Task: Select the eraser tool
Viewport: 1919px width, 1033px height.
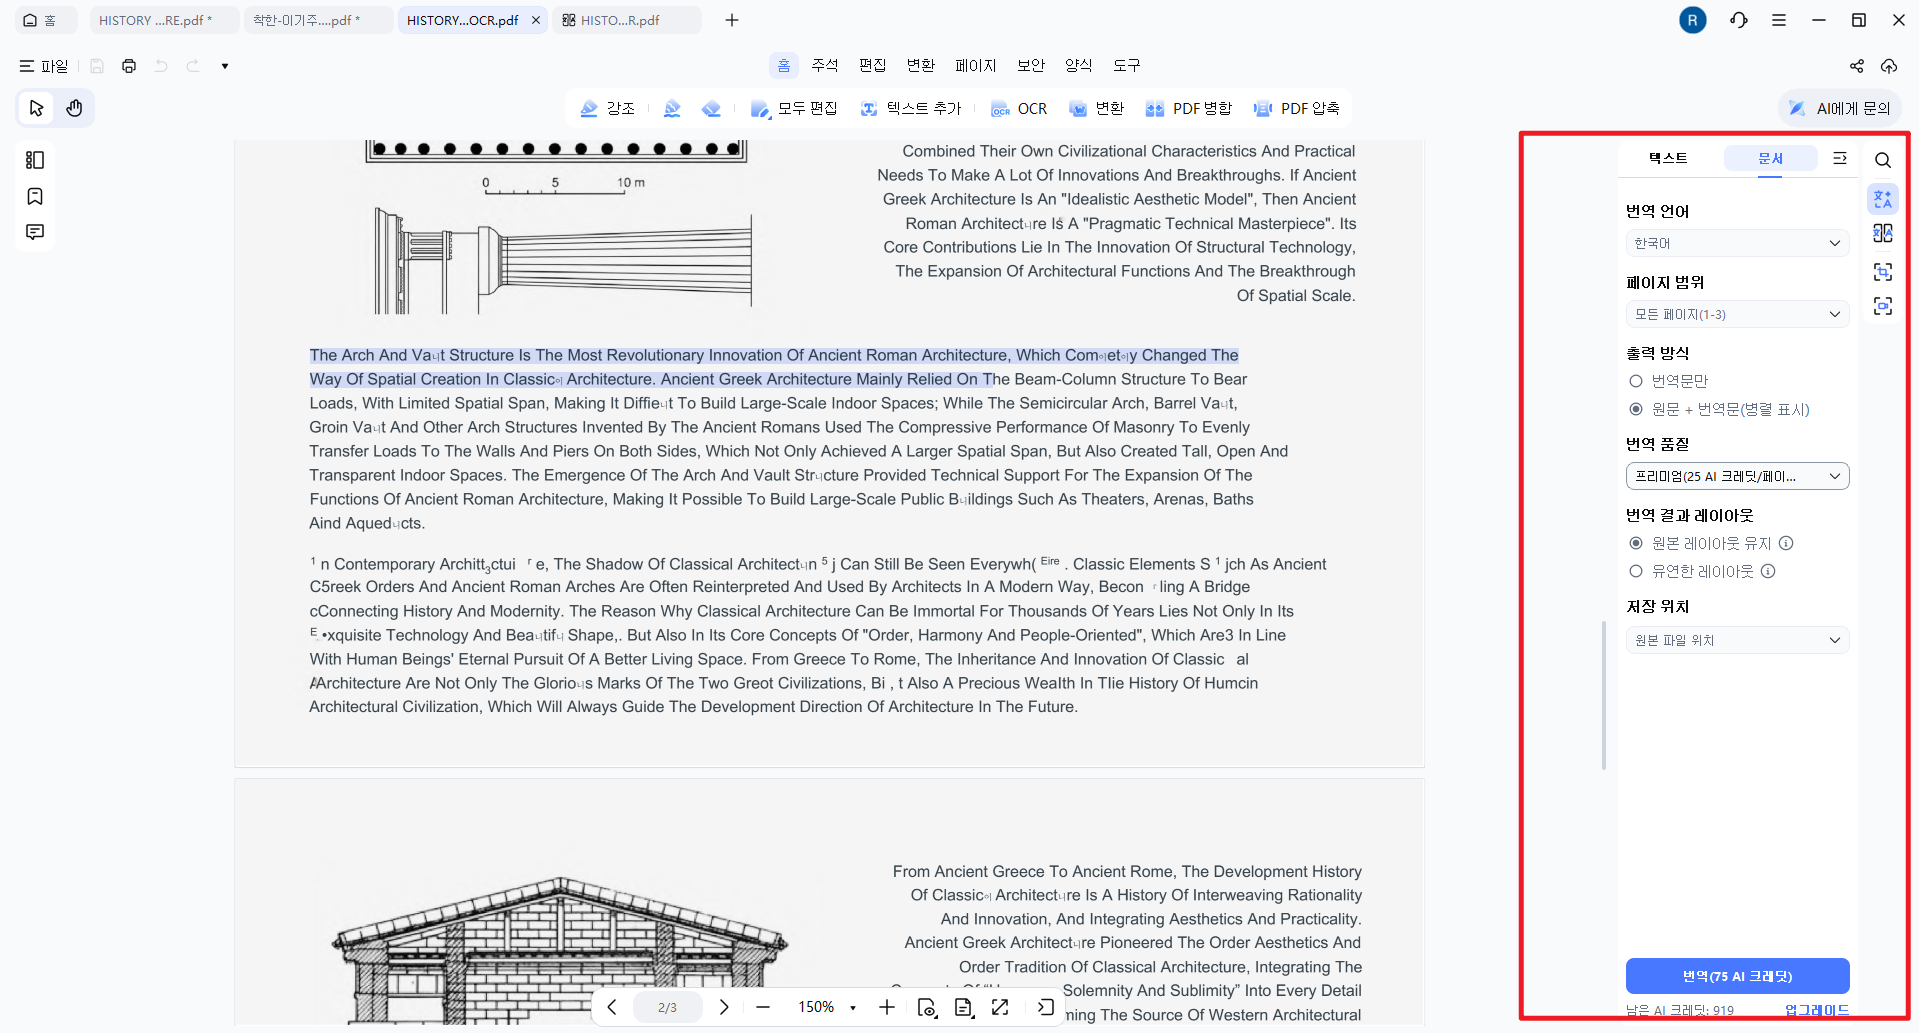Action: 711,108
